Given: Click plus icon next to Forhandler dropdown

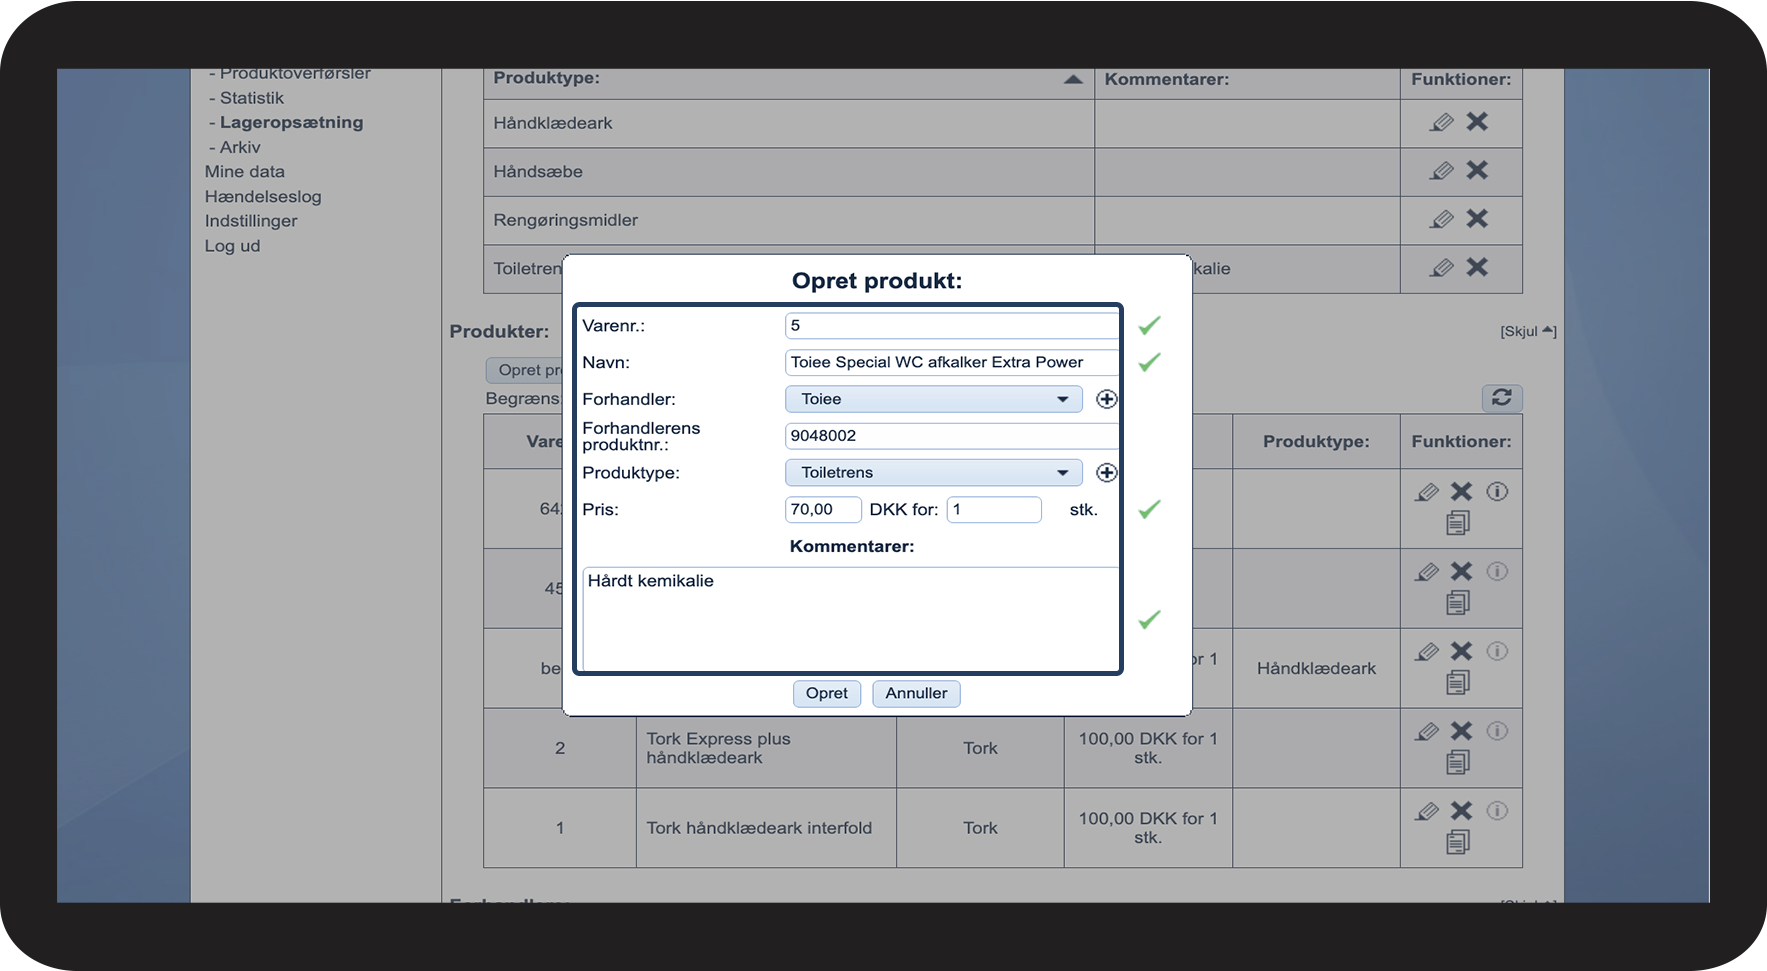Looking at the screenshot, I should 1106,399.
